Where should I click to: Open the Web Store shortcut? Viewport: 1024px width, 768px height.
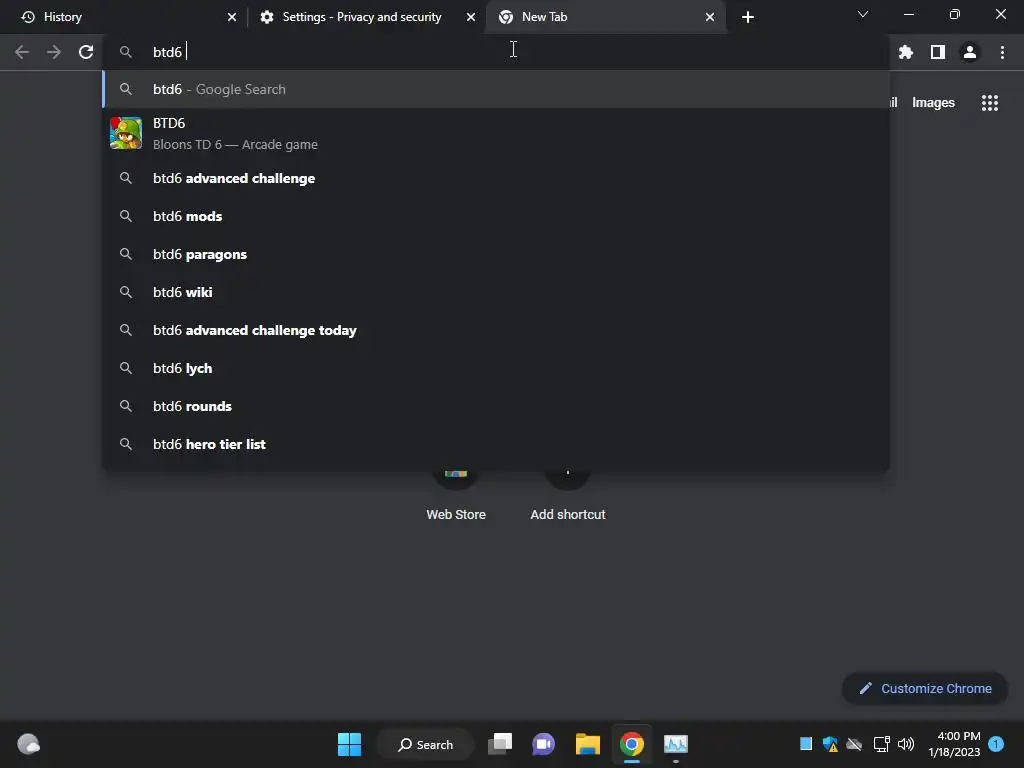point(456,496)
